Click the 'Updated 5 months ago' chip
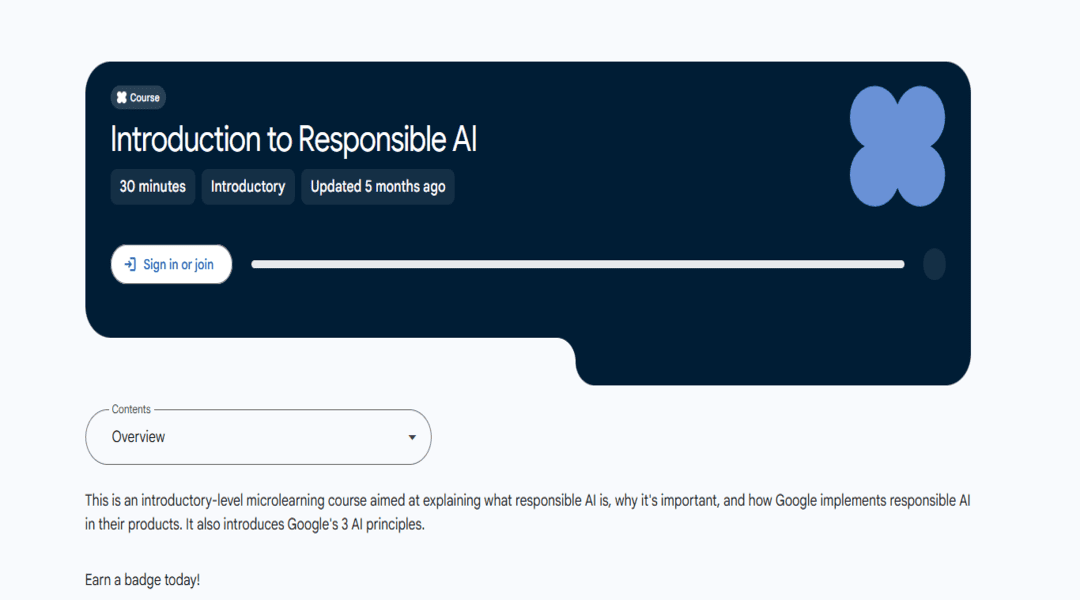This screenshot has height=600, width=1080. [x=378, y=187]
